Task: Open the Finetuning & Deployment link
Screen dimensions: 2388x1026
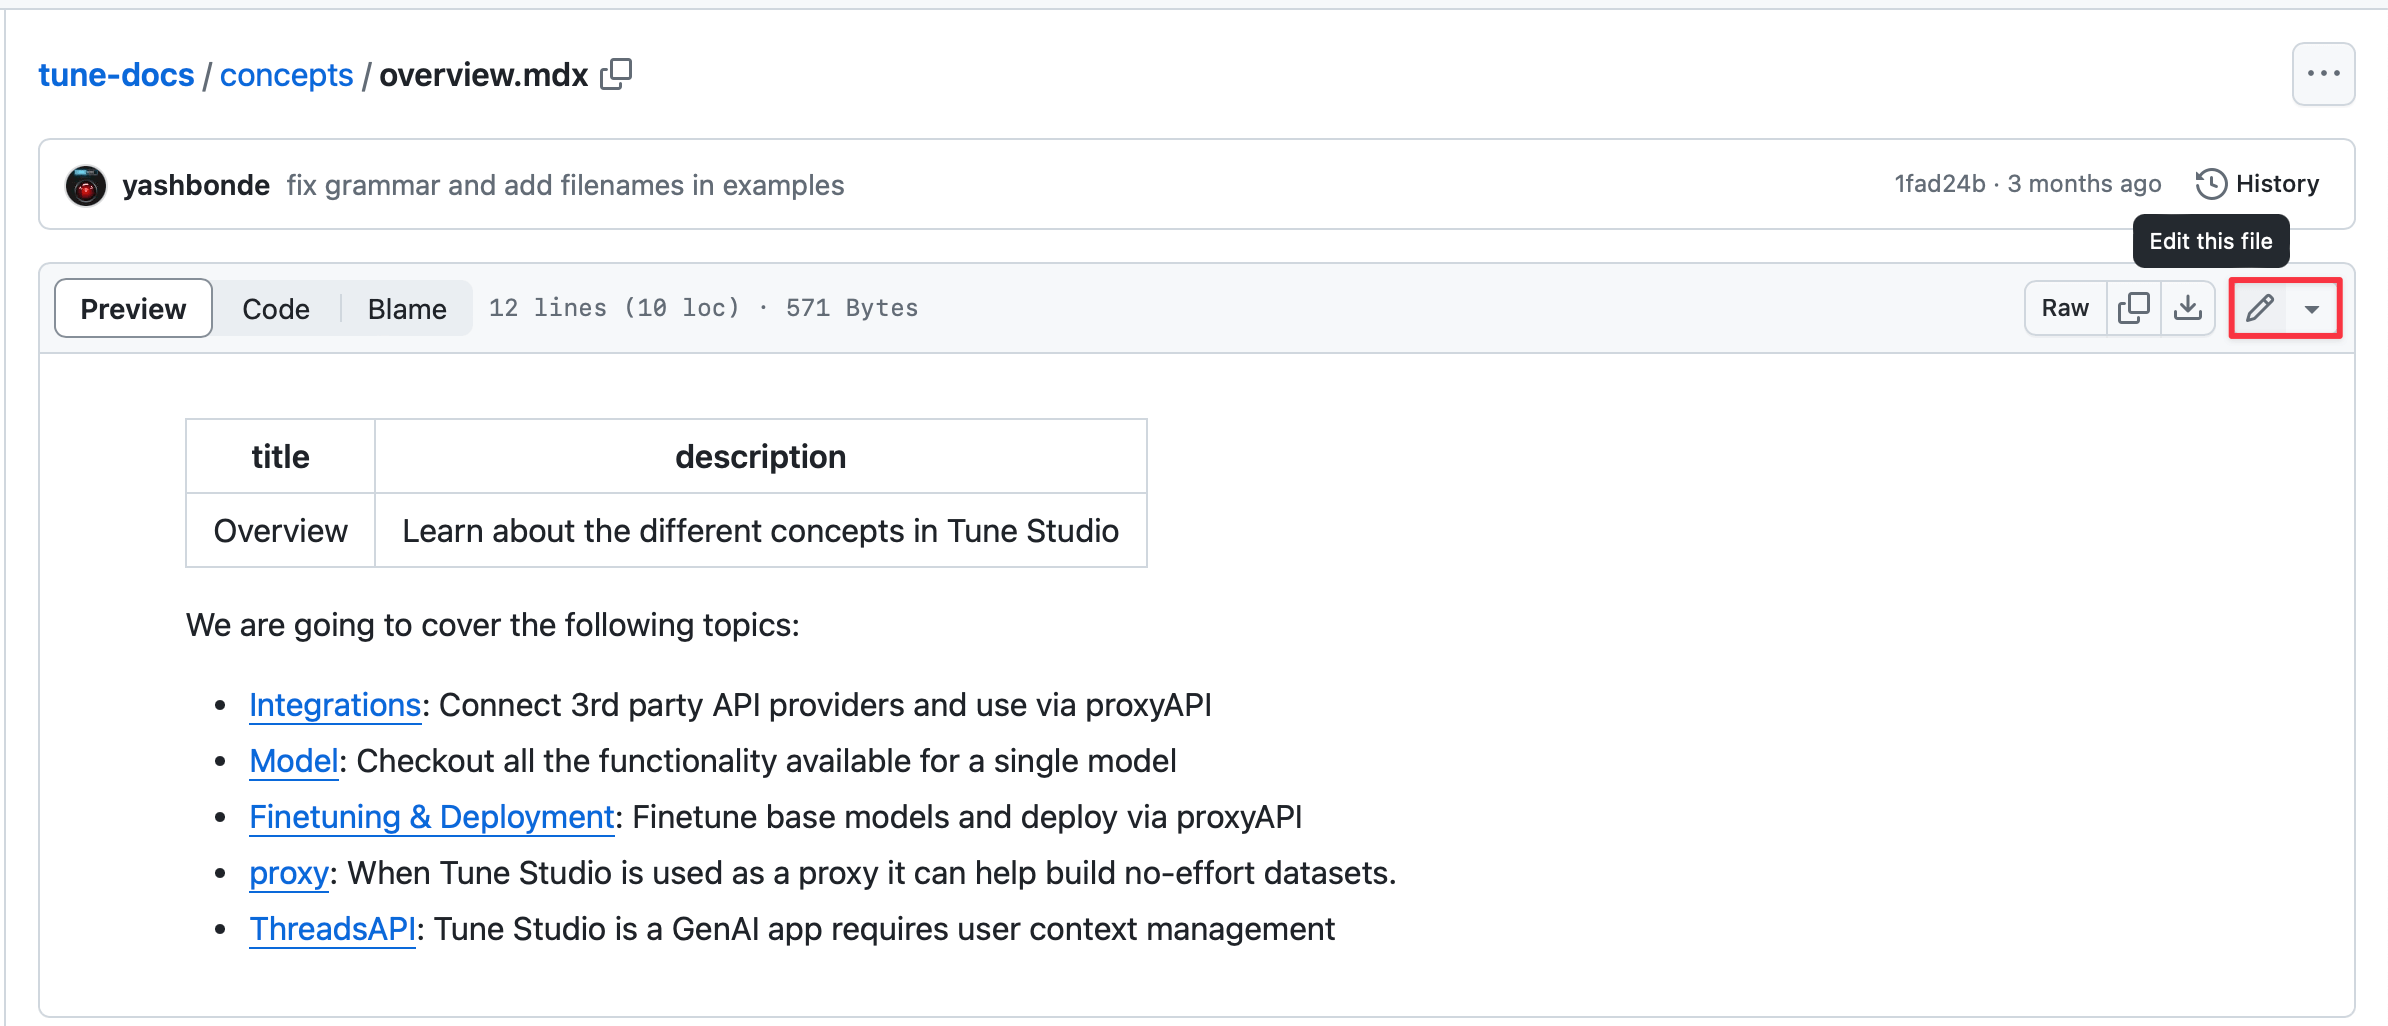Action: point(431,817)
